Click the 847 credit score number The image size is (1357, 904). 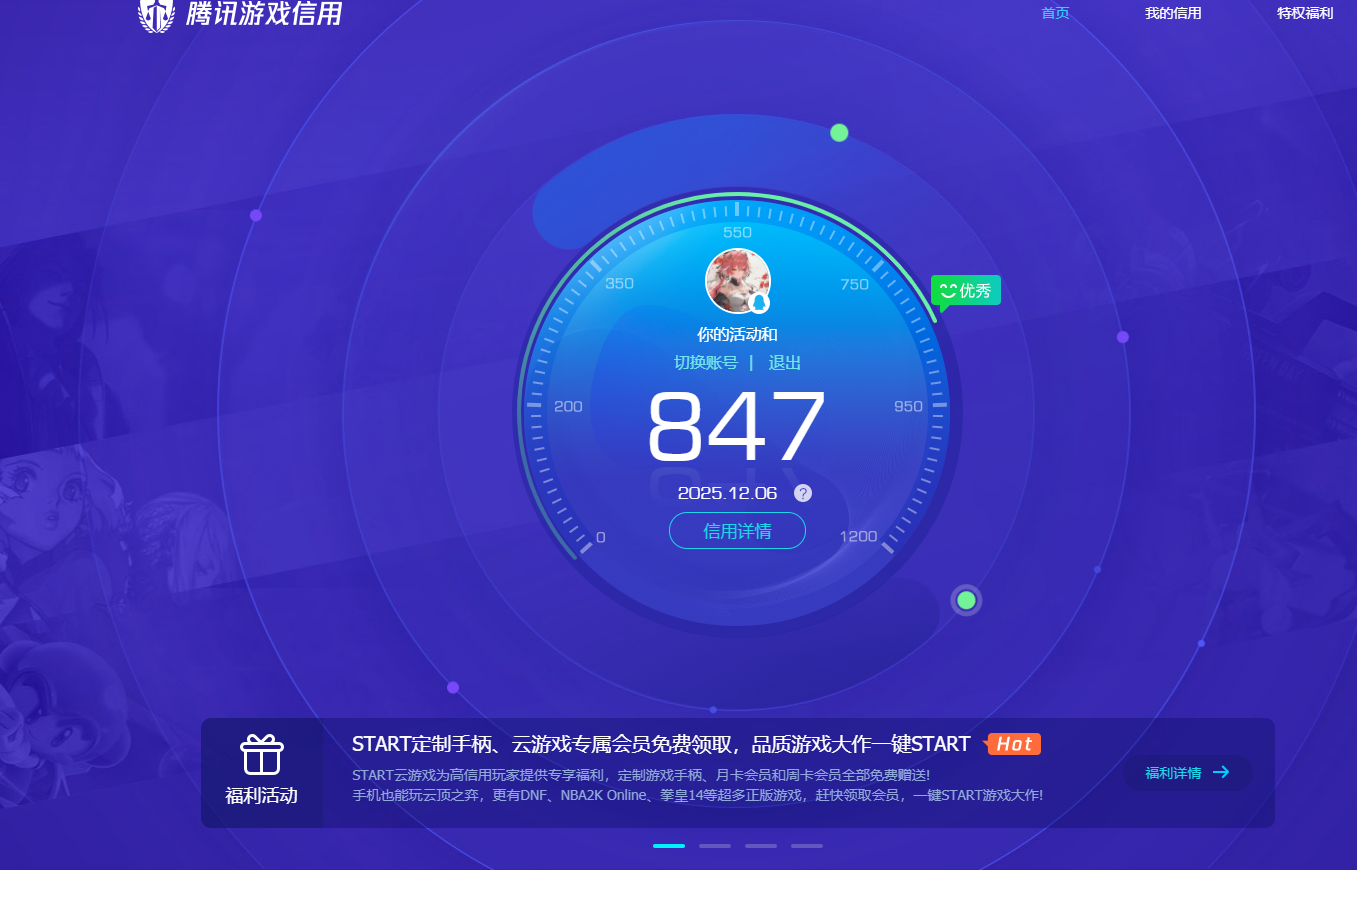tap(737, 427)
